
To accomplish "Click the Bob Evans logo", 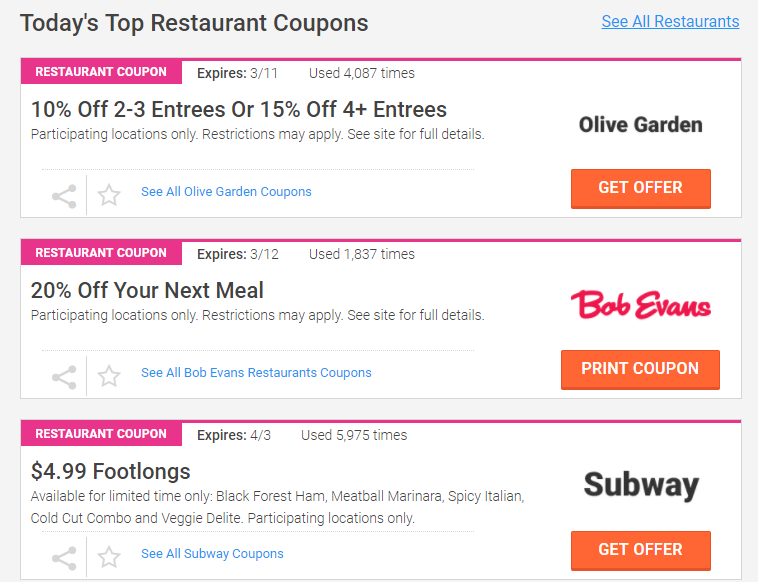I will click(x=641, y=305).
